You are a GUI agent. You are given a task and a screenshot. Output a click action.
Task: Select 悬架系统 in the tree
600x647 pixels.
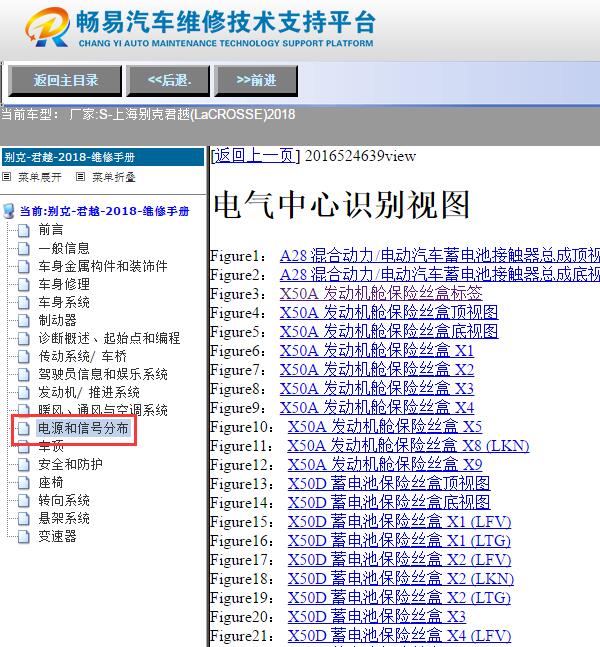point(64,518)
